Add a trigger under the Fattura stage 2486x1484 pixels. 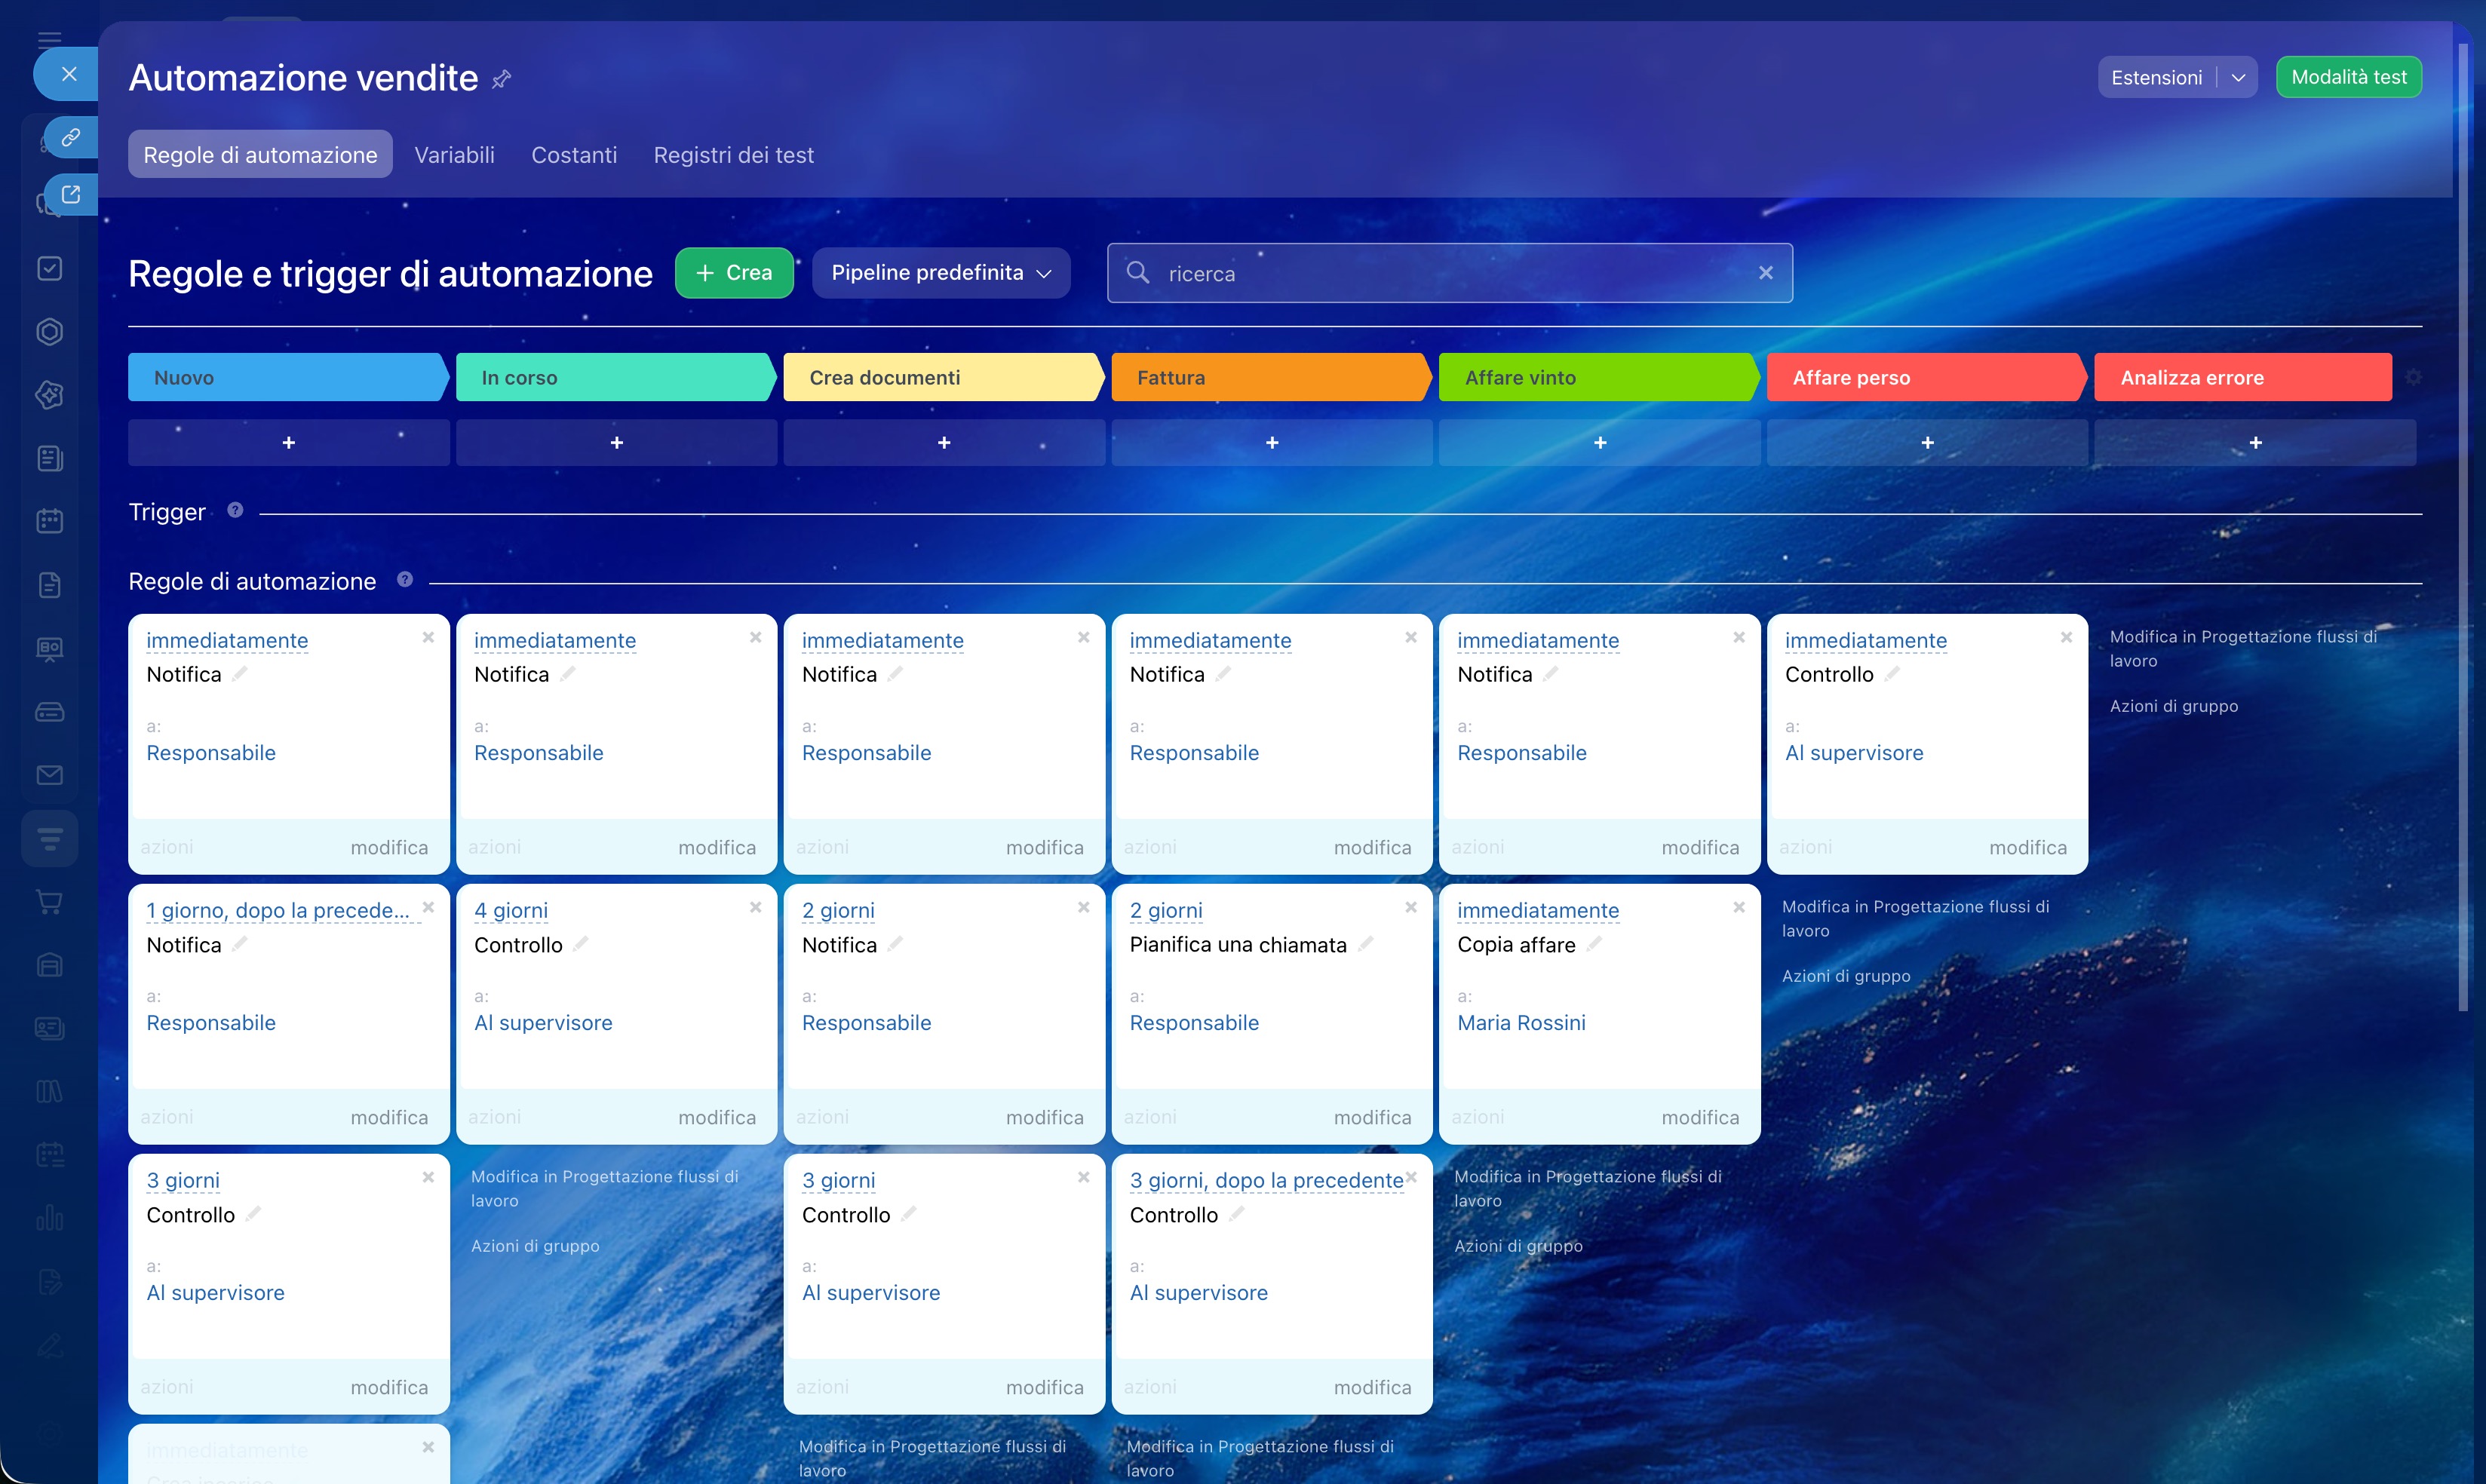1272,442
